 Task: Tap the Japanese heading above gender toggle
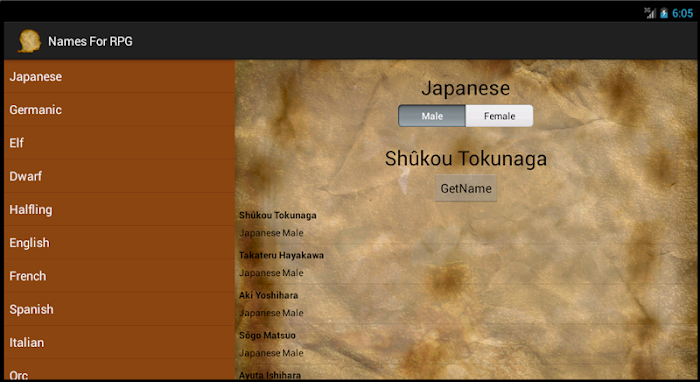tap(466, 88)
